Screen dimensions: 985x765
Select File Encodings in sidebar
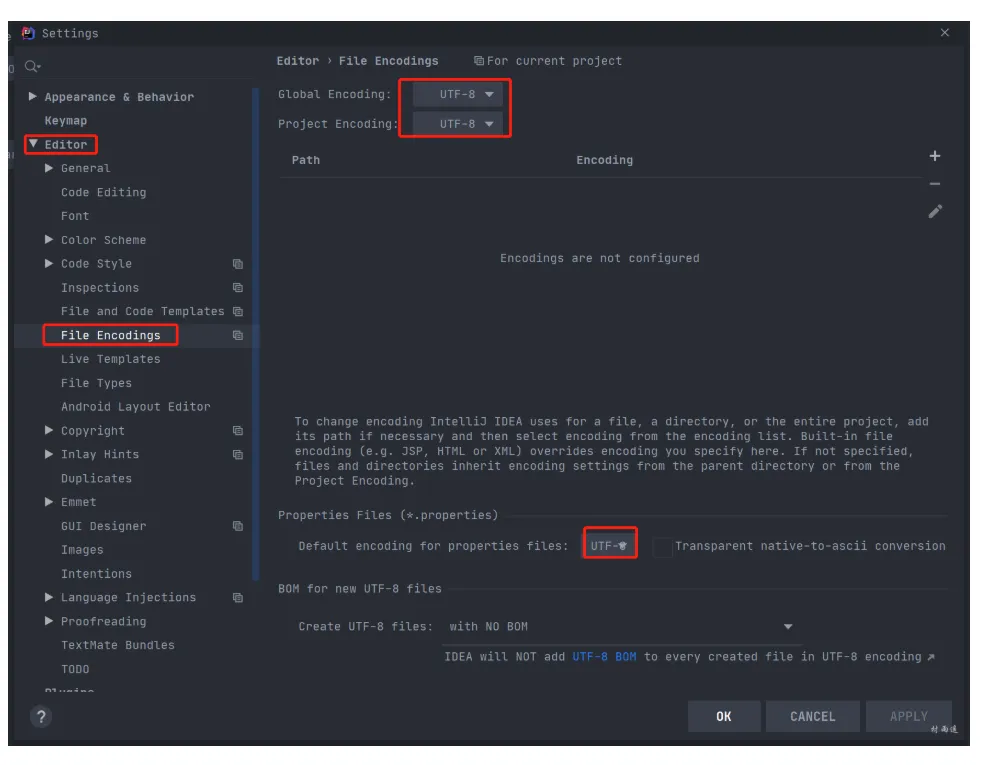(x=111, y=335)
